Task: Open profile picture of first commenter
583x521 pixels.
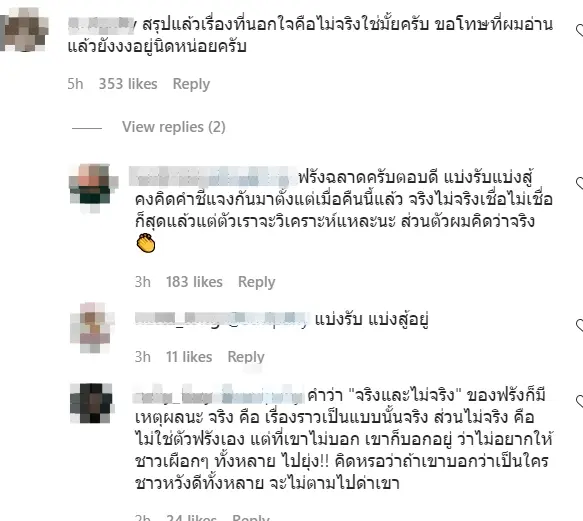Action: 24,29
